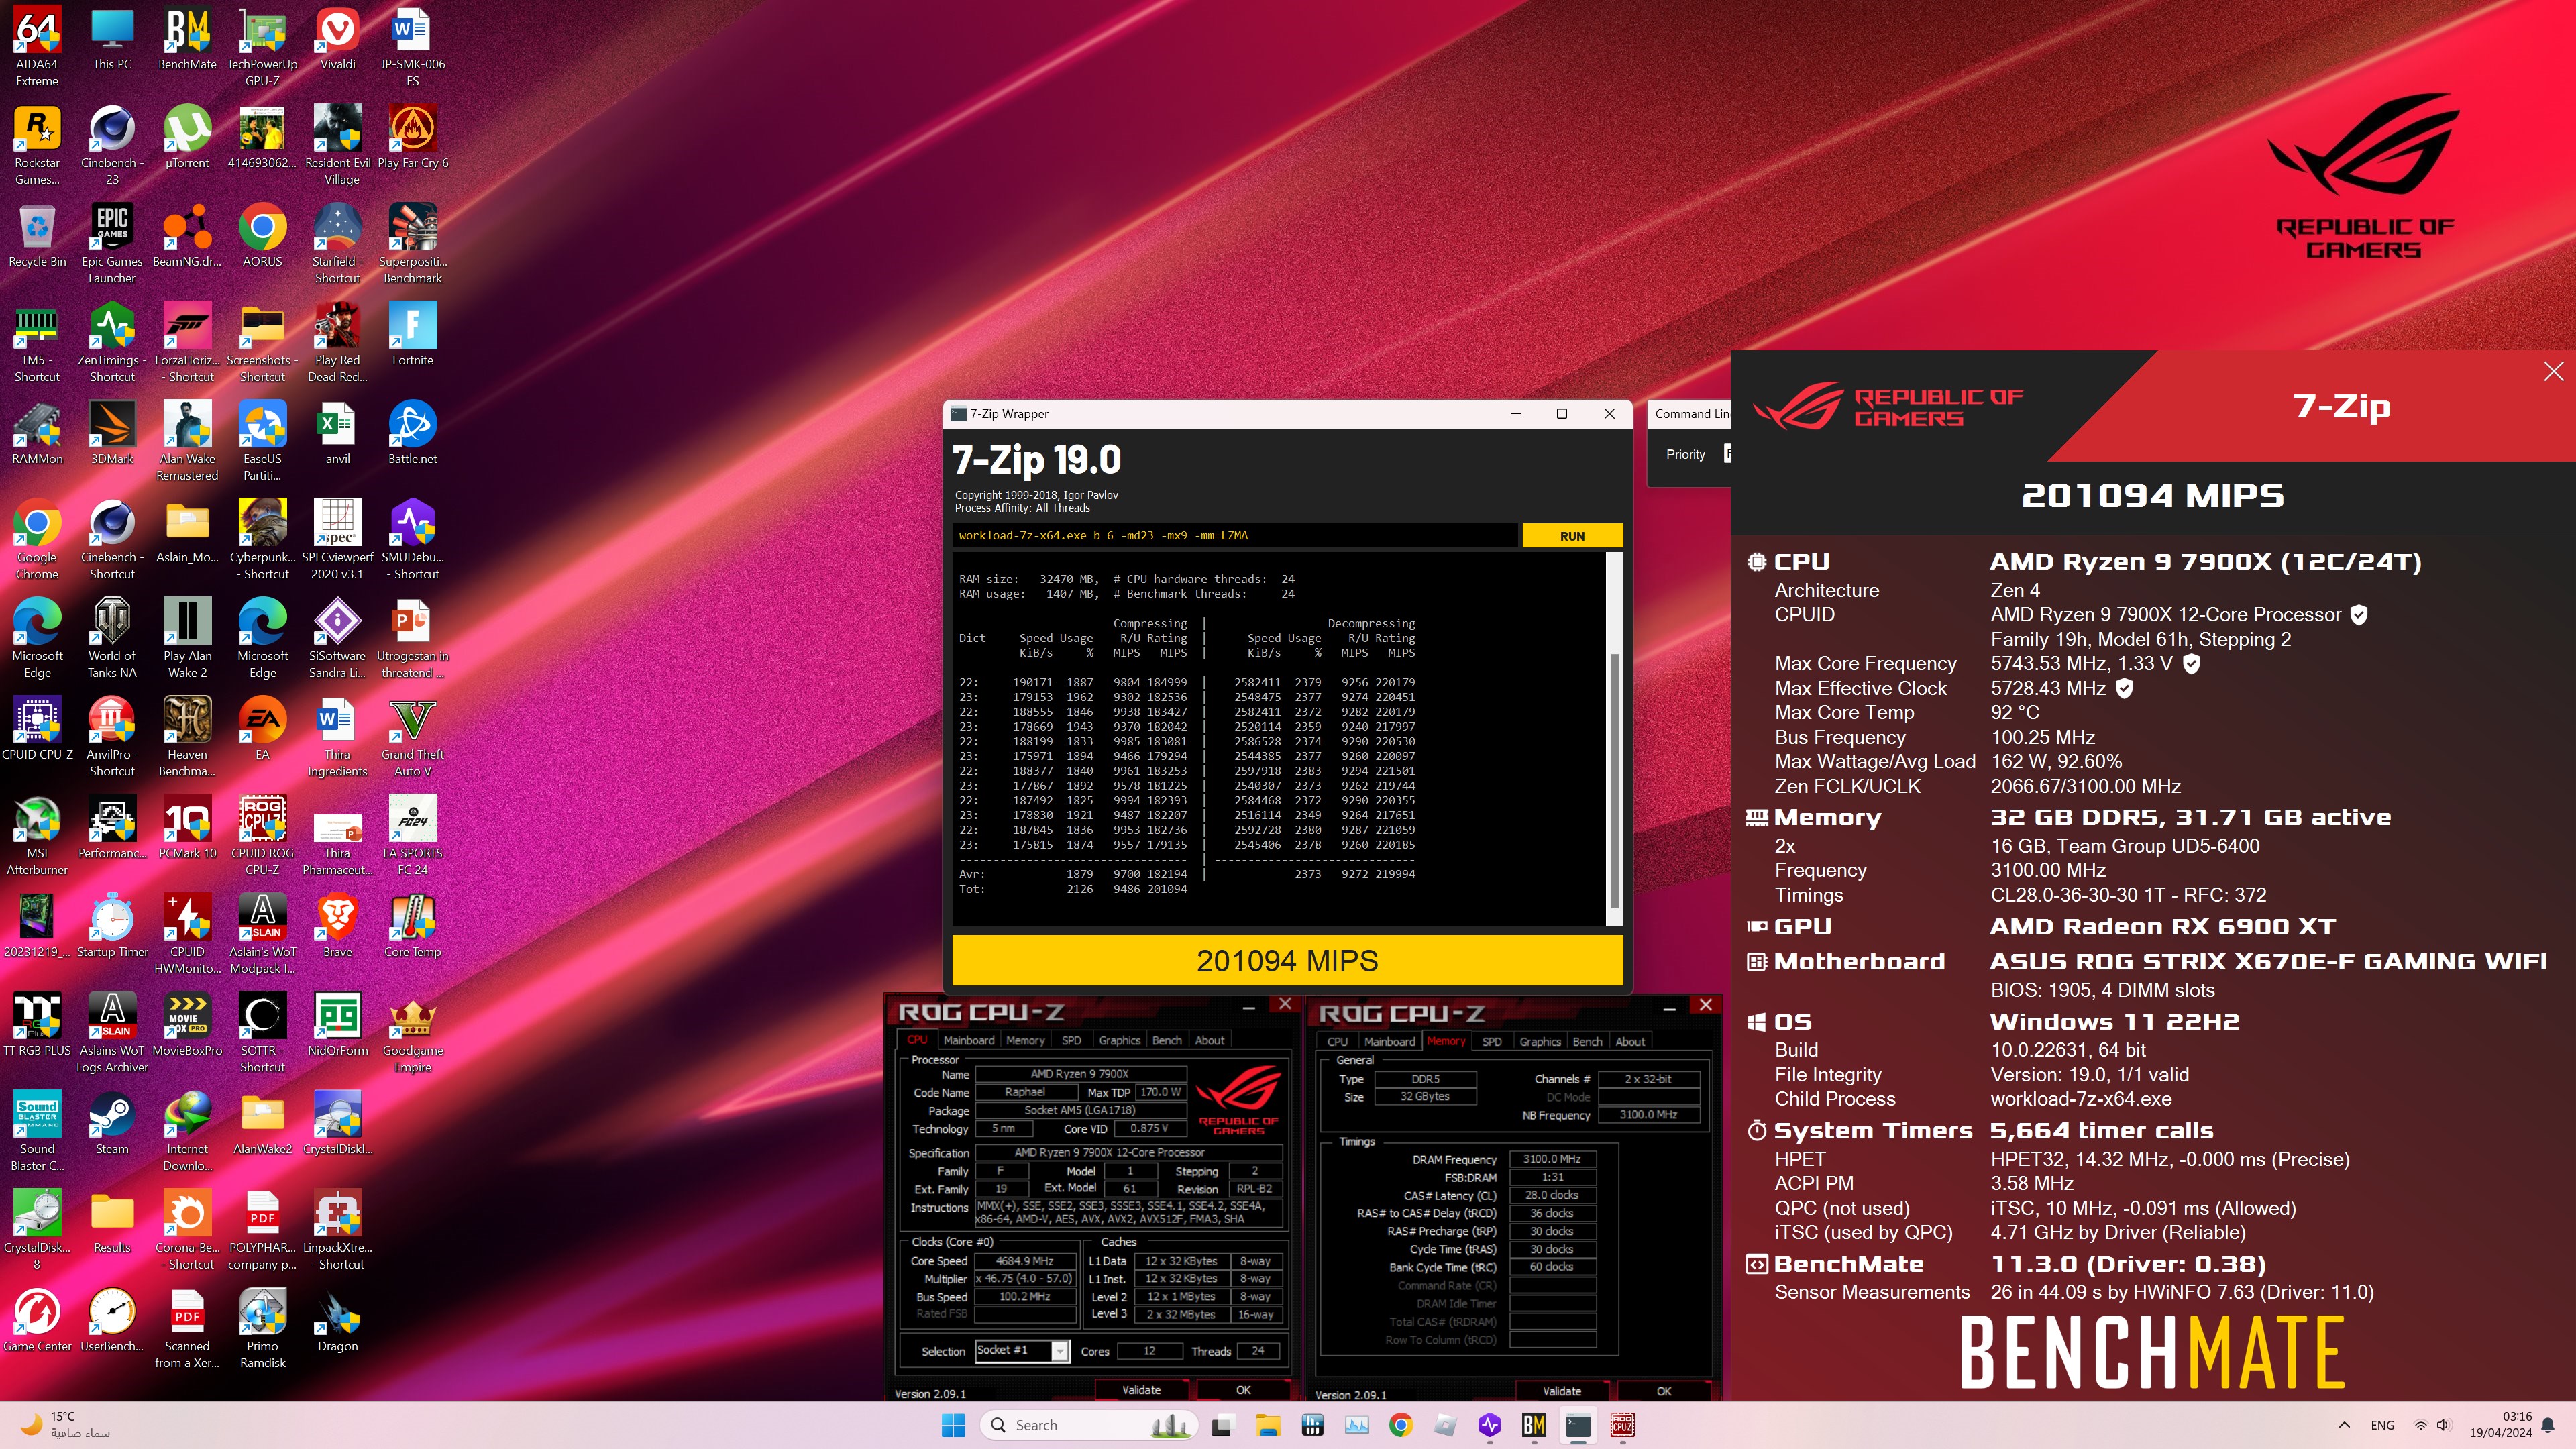The width and height of the screenshot is (2576, 1449).
Task: Select ZenTimings shortcut icon
Action: coord(112,342)
